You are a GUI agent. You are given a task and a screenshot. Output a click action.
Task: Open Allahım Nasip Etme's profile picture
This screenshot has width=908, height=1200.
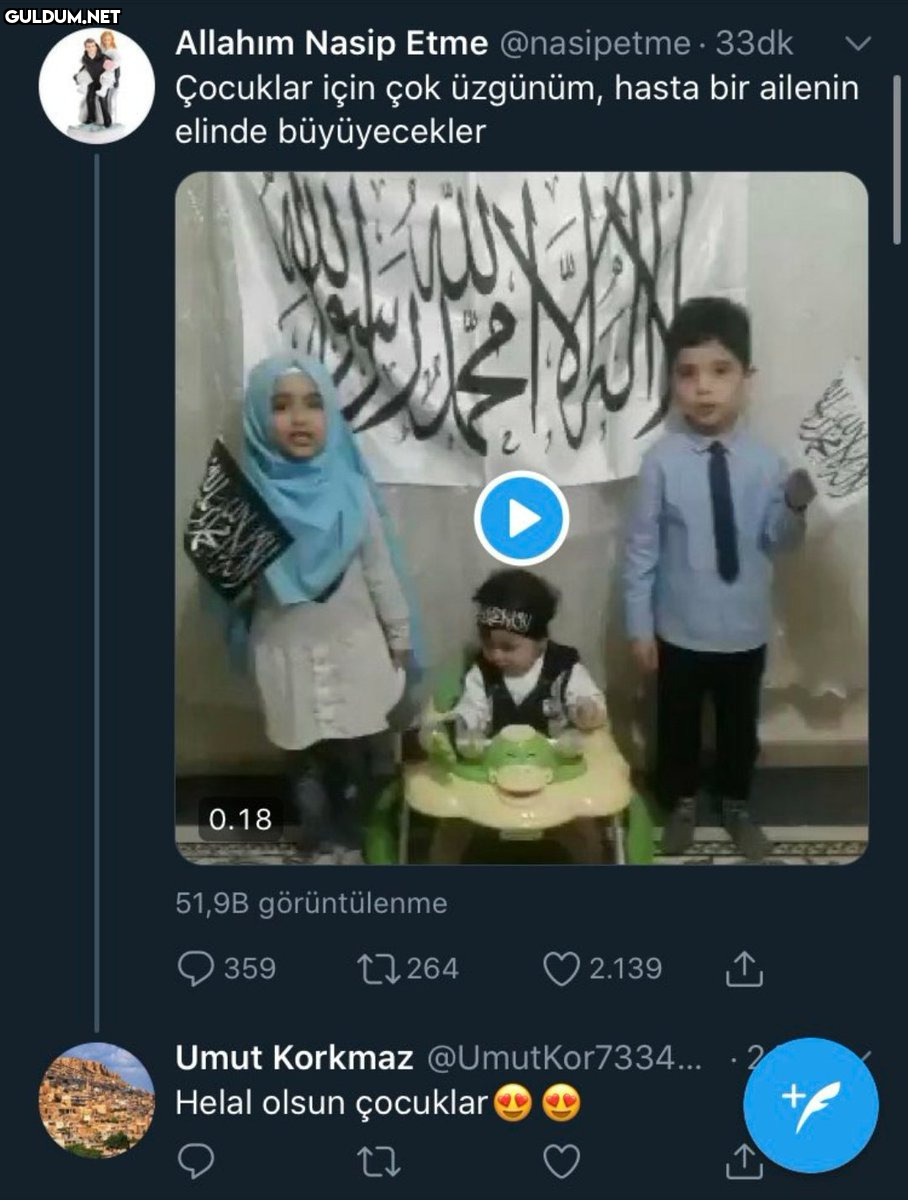click(96, 86)
